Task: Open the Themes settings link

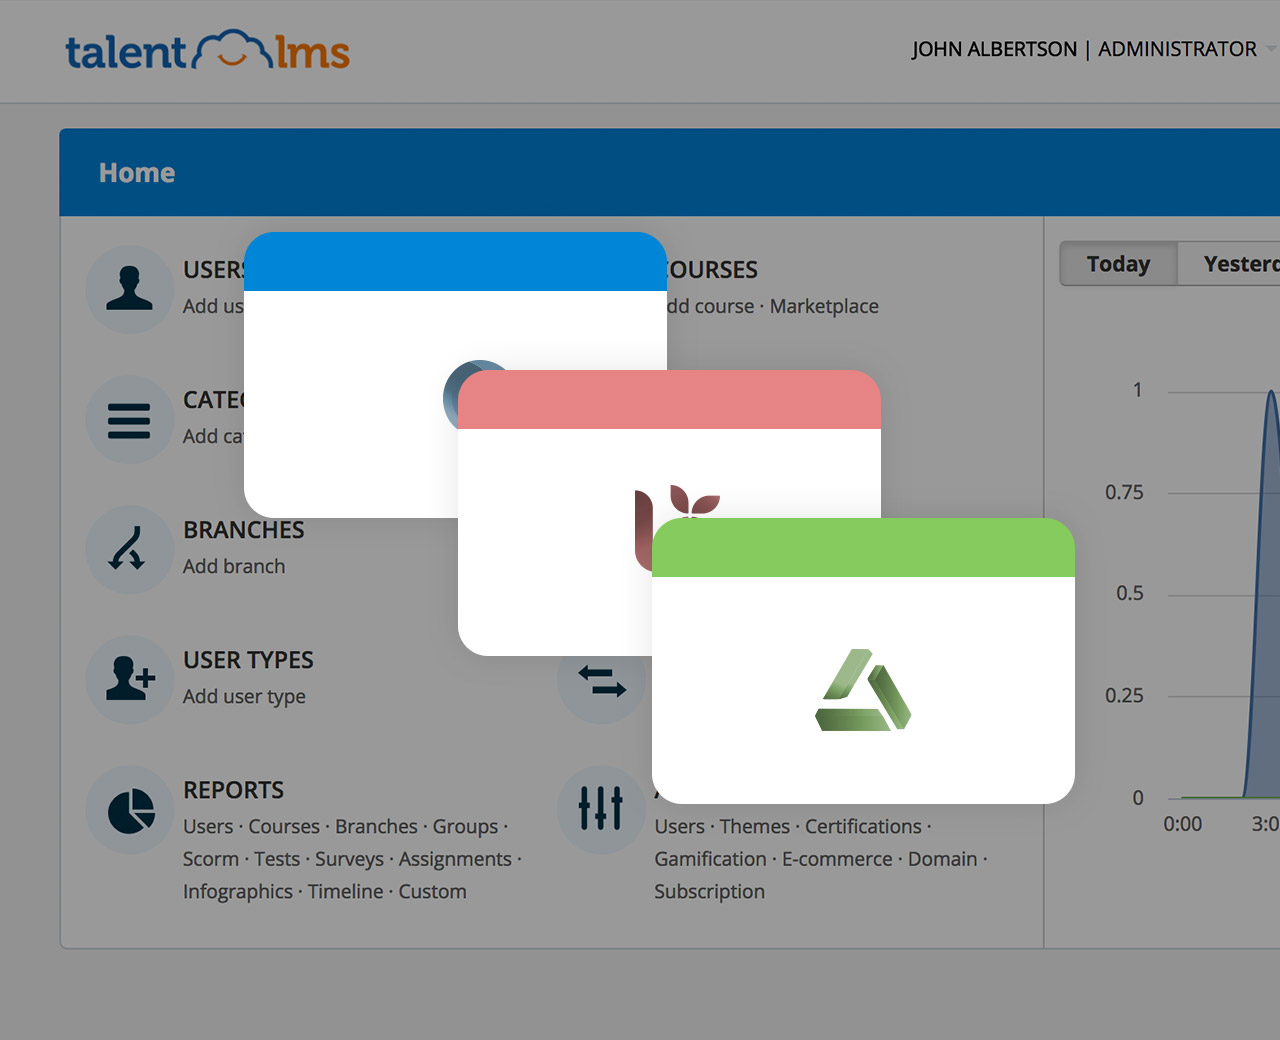Action: 755,827
